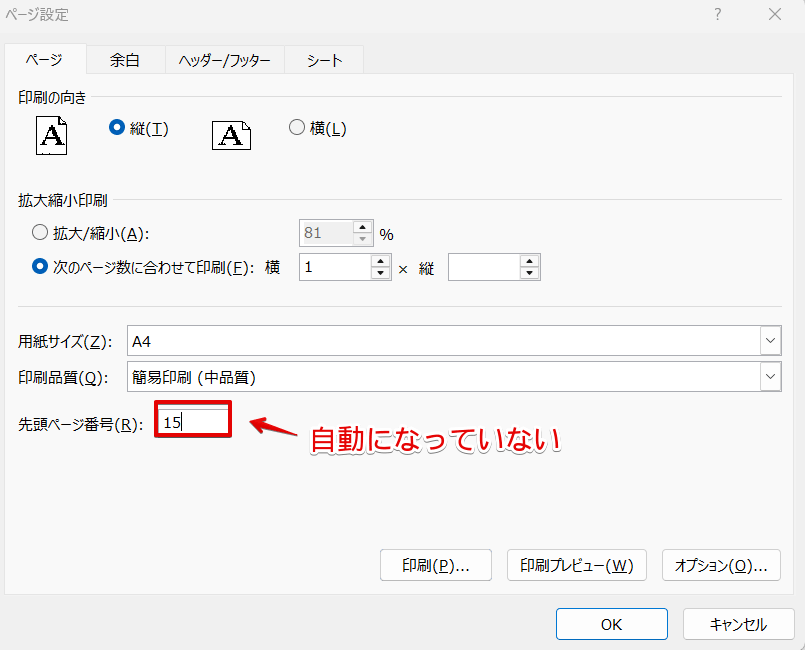Confirm with the OK button
The width and height of the screenshot is (805, 650).
[611, 624]
